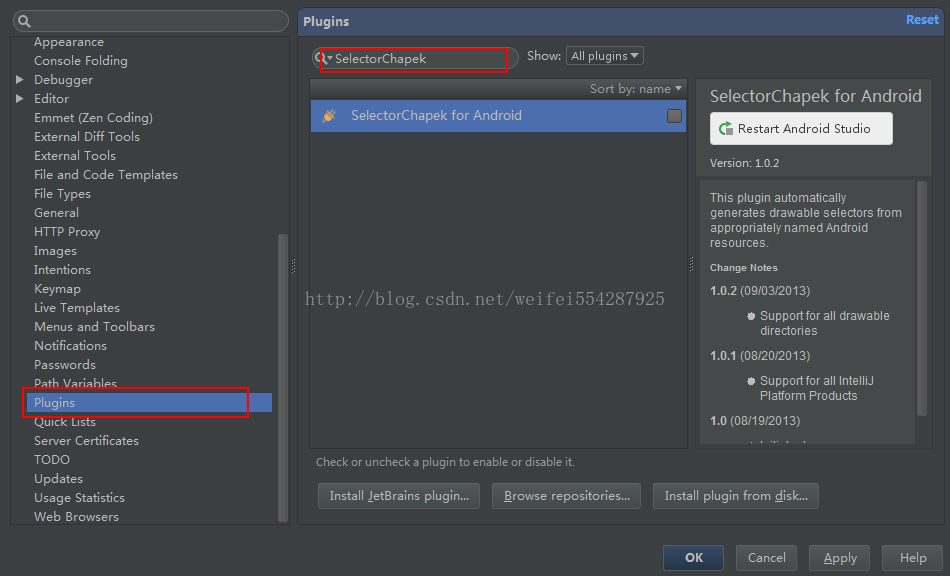Viewport: 950px width, 576px height.
Task: Click the SelectorChapek plug icon
Action: coord(329,116)
